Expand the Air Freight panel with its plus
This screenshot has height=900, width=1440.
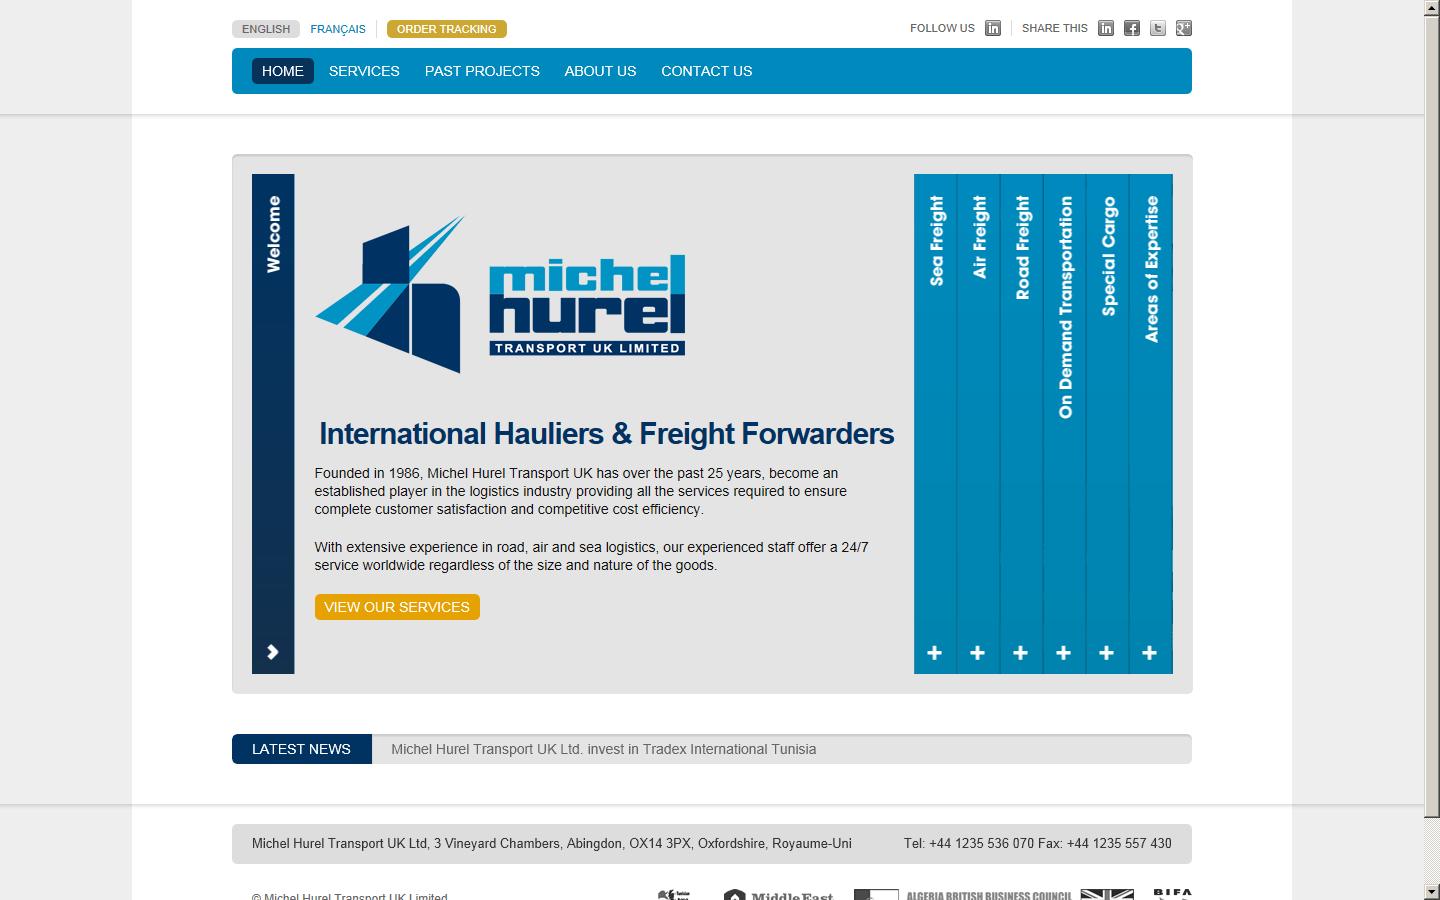(x=977, y=652)
